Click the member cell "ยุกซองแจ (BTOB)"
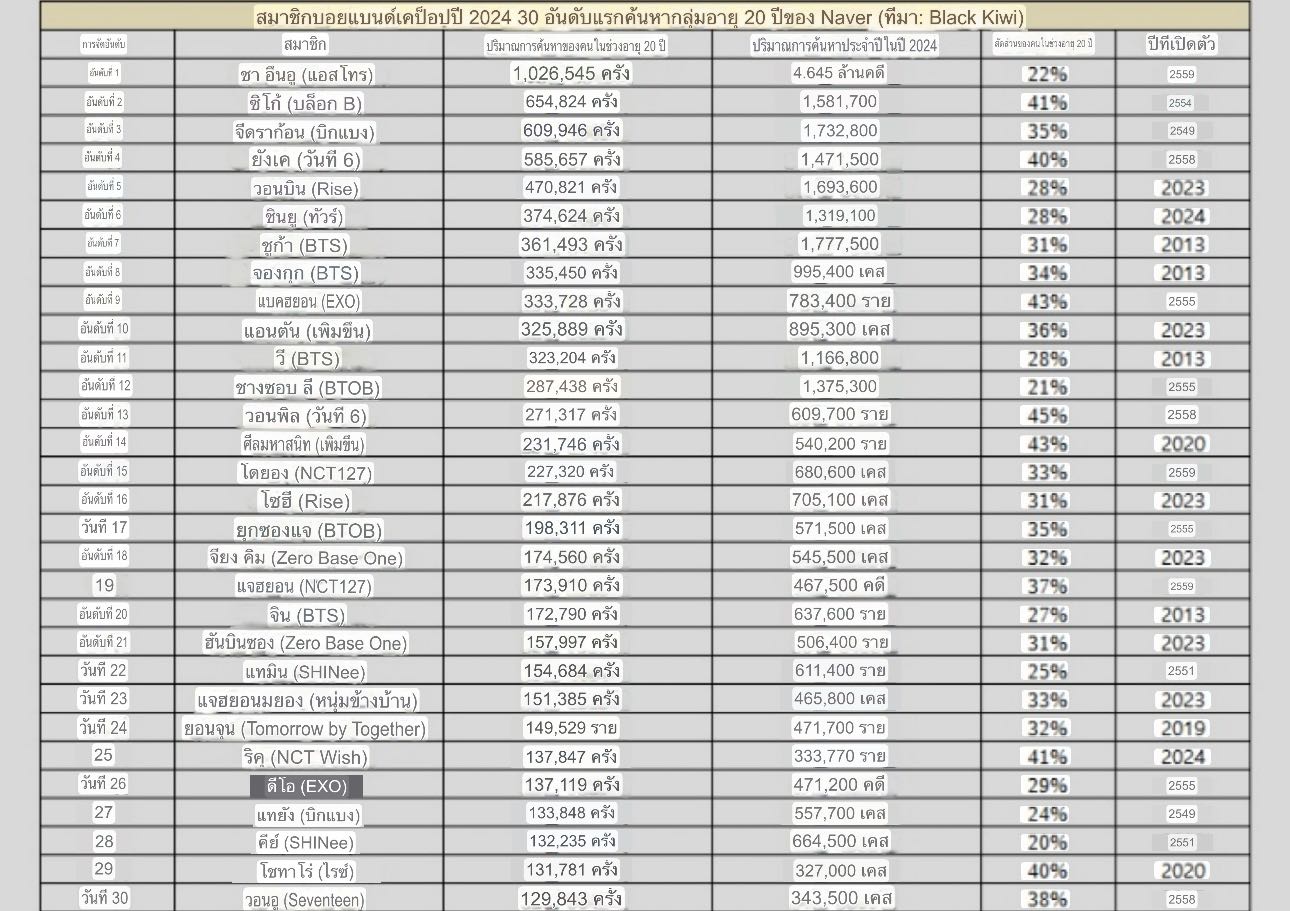Image resolution: width=1290 pixels, height=911 pixels. click(x=309, y=530)
